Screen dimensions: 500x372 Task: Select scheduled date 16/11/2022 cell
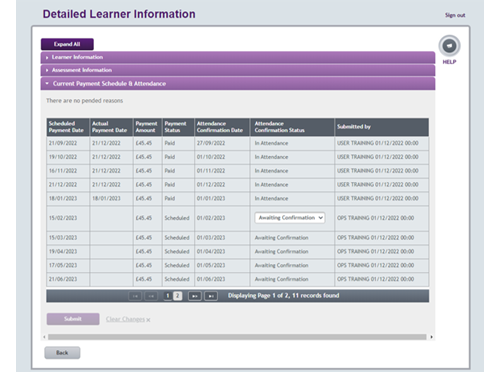pyautogui.click(x=68, y=171)
